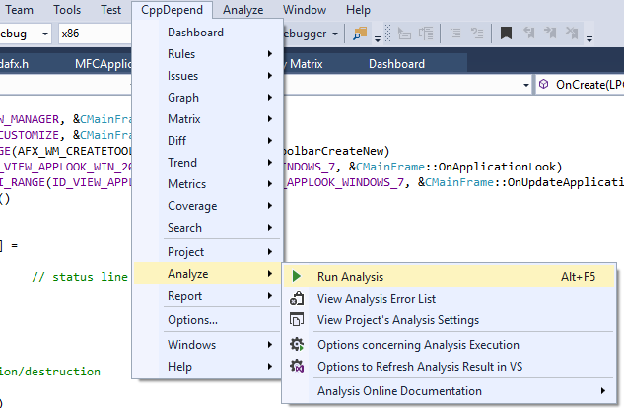Open the Analyze menu in menu bar
The height and width of the screenshot is (408, 624).
pos(243,10)
